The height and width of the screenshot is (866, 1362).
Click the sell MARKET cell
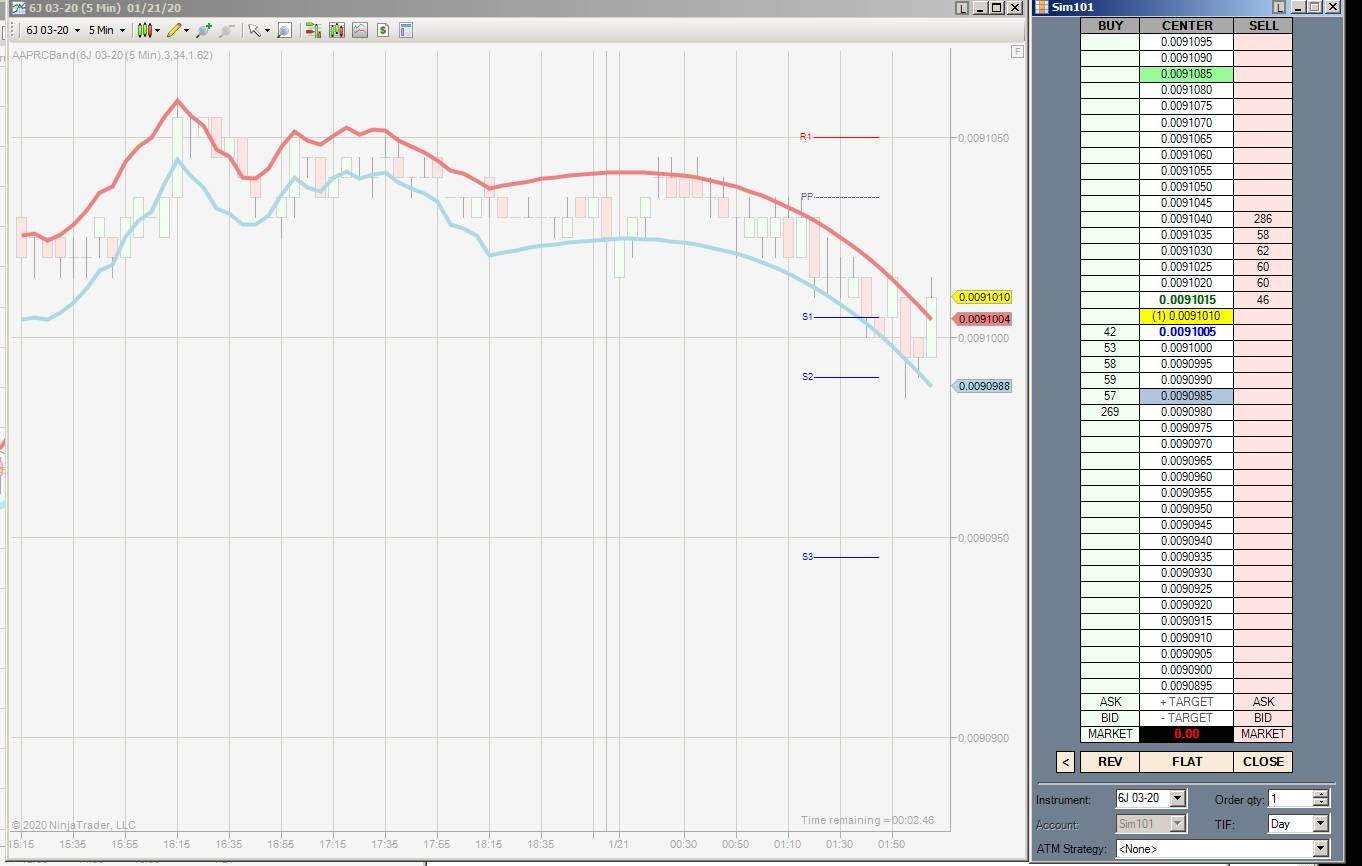[1263, 734]
